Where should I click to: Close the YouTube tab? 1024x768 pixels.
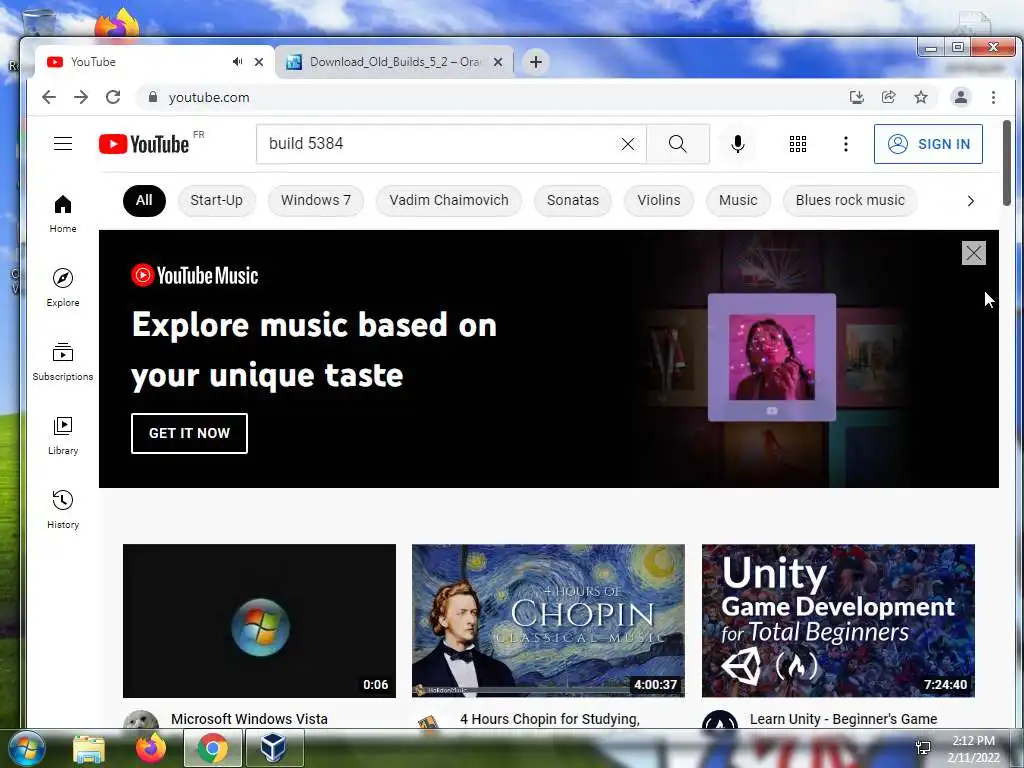pos(259,62)
